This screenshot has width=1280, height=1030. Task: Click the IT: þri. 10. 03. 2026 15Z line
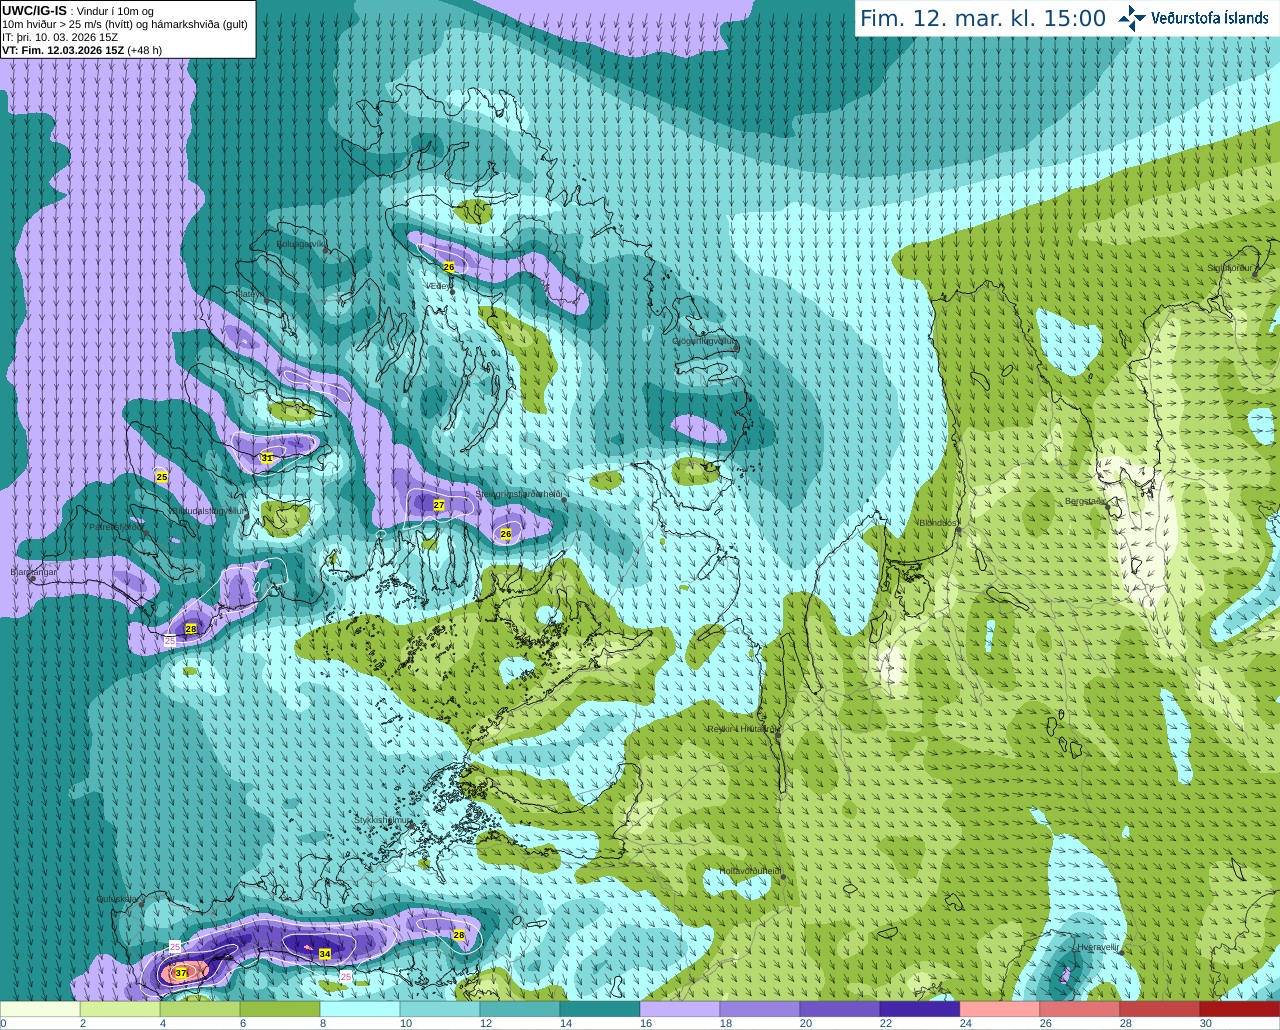tap(60, 37)
